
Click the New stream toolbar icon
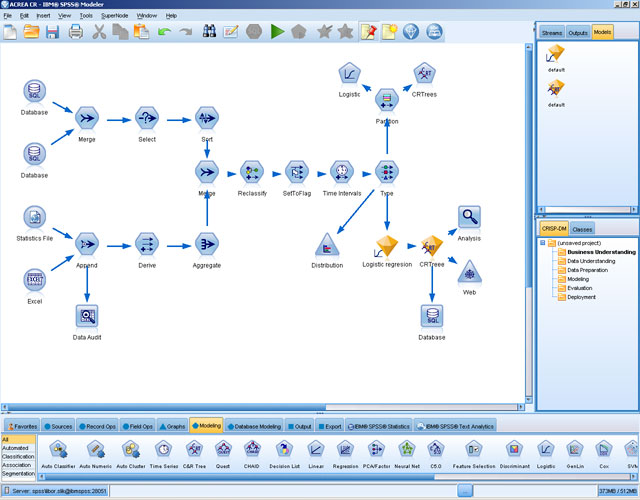click(10, 32)
